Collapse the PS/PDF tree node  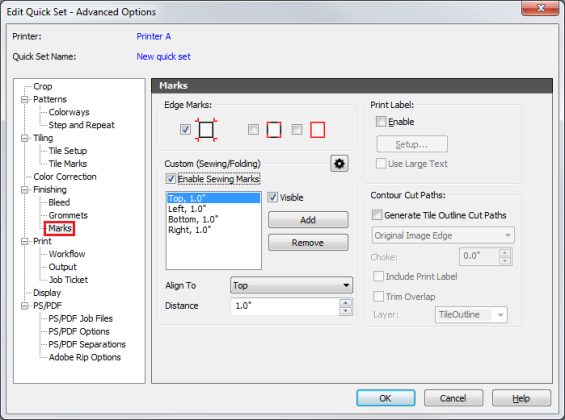click(25, 306)
